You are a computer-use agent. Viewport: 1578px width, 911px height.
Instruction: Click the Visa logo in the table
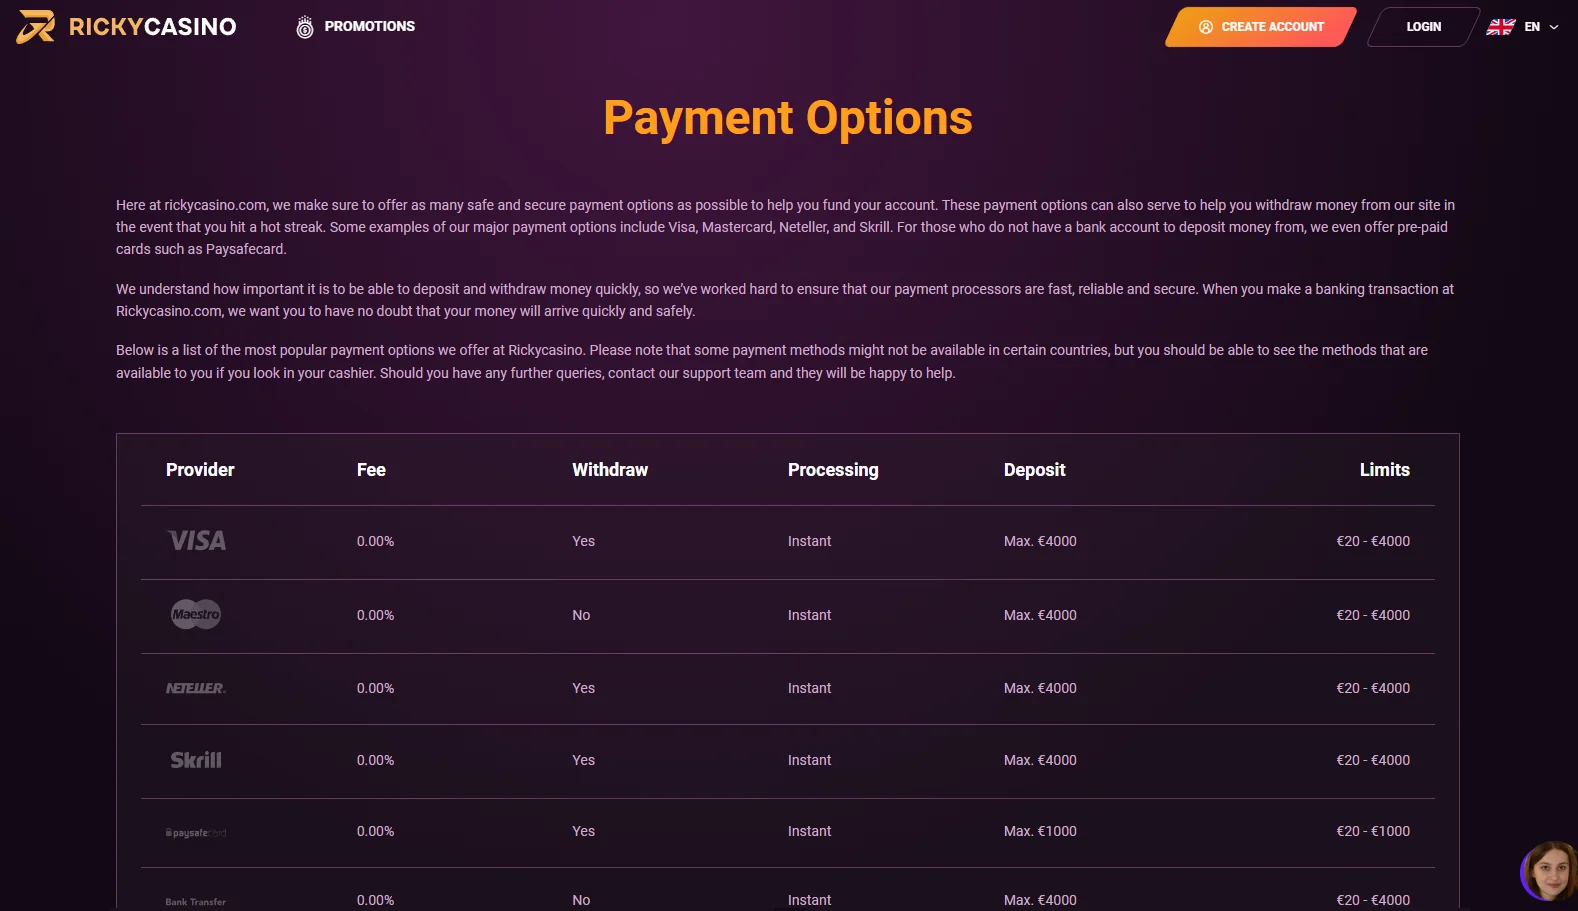[x=197, y=541]
